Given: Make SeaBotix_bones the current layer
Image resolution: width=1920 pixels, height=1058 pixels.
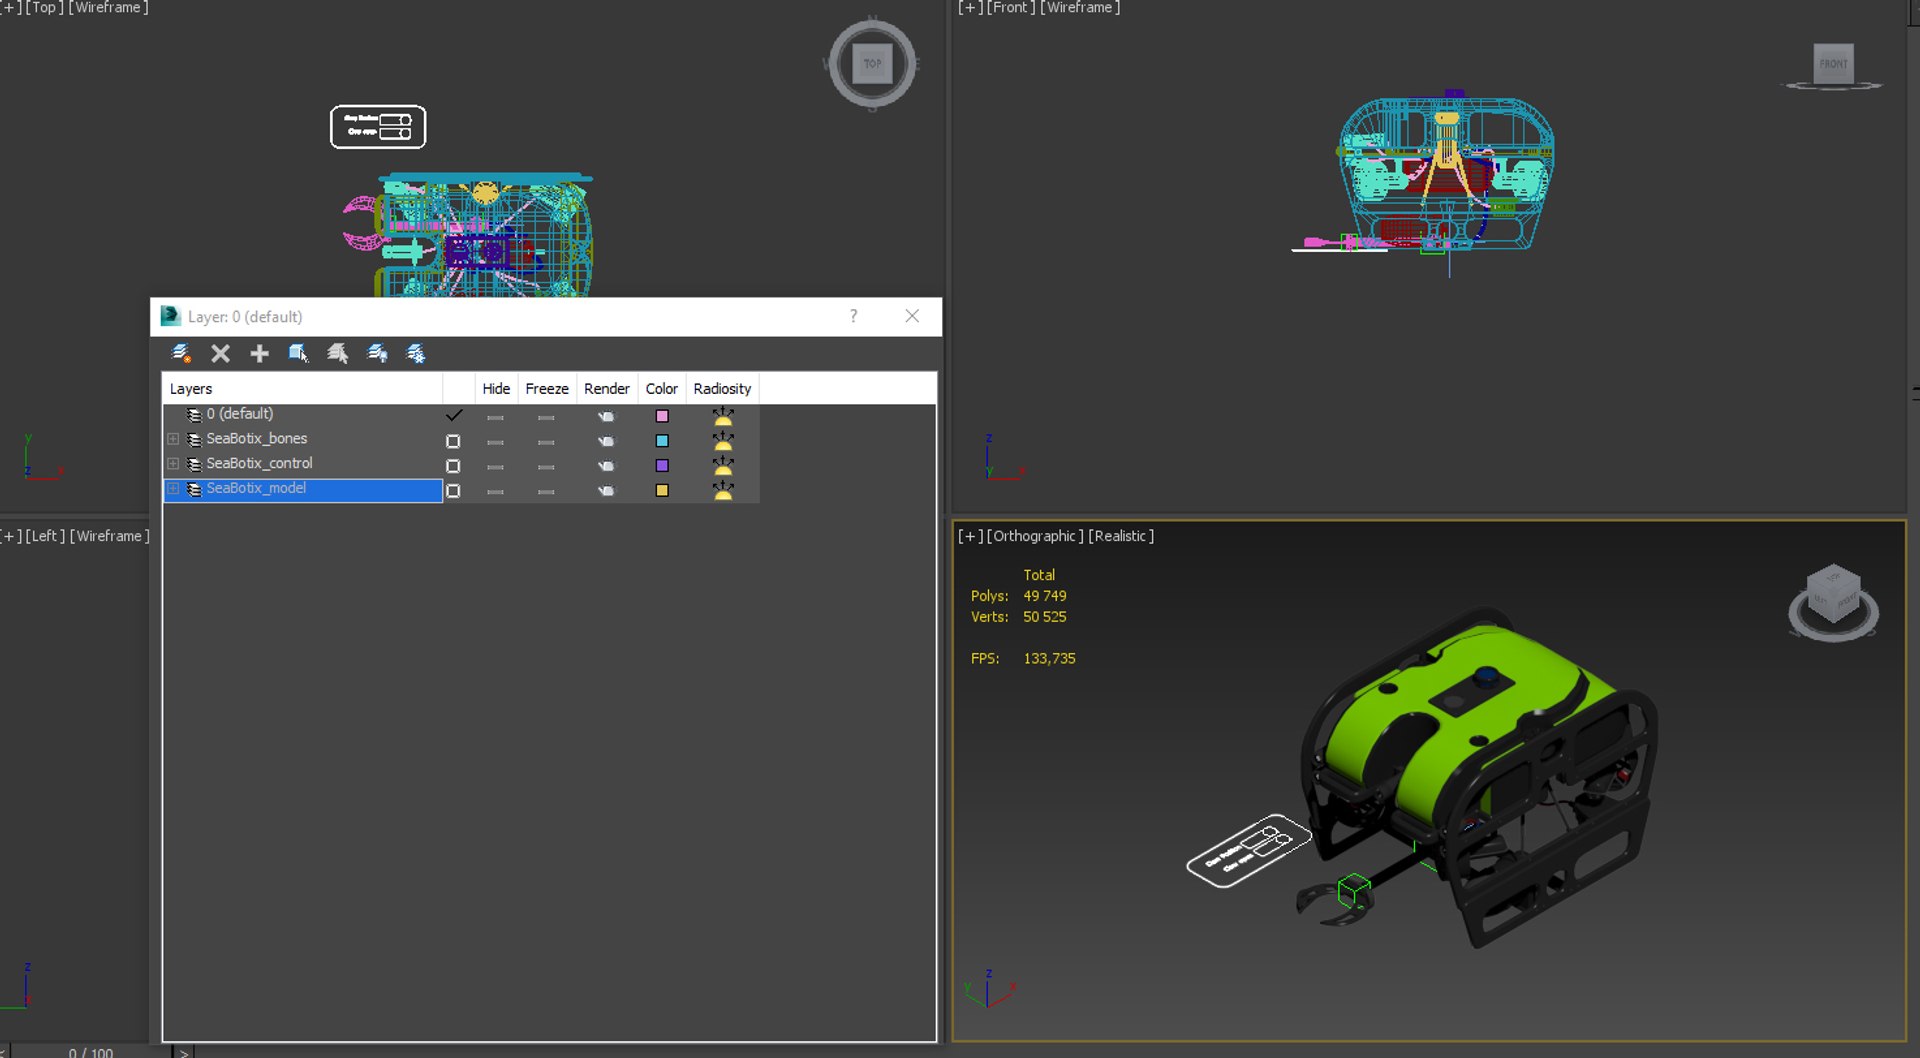Looking at the screenshot, I should pyautogui.click(x=453, y=441).
